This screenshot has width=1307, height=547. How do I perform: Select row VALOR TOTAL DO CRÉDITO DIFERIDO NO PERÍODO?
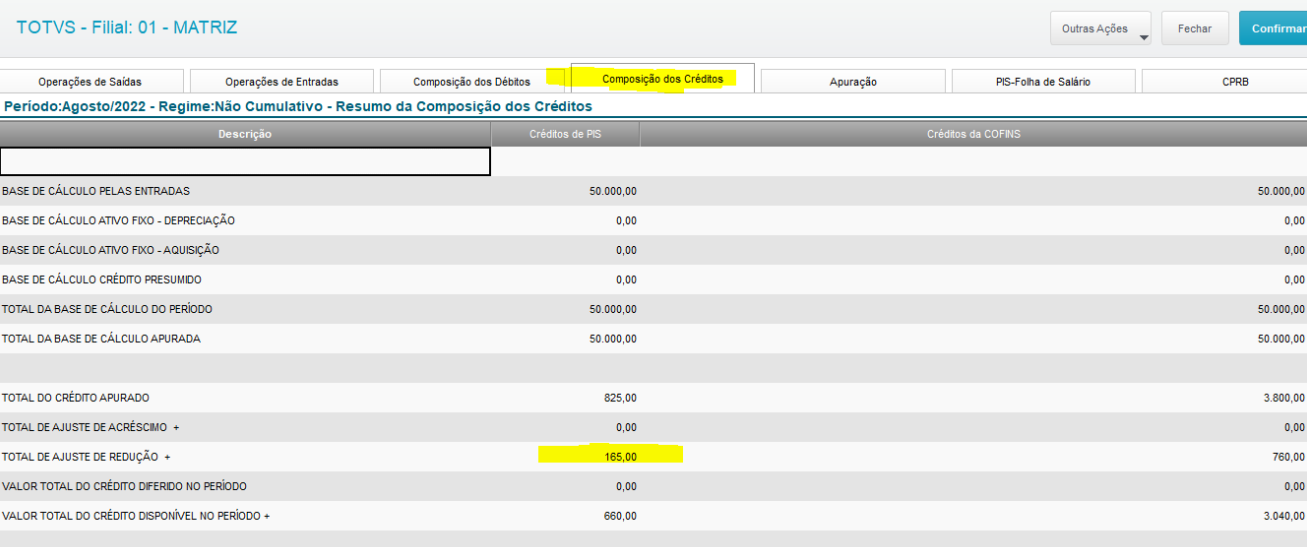point(653,486)
